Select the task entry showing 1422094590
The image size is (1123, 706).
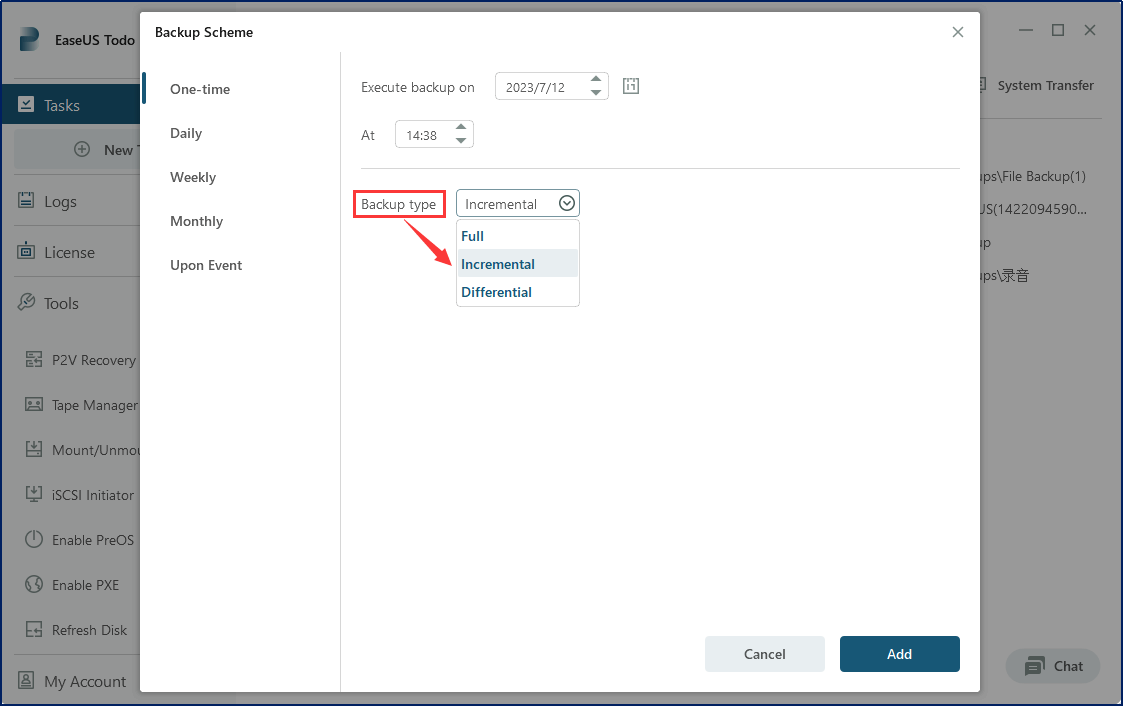[x=1033, y=209]
